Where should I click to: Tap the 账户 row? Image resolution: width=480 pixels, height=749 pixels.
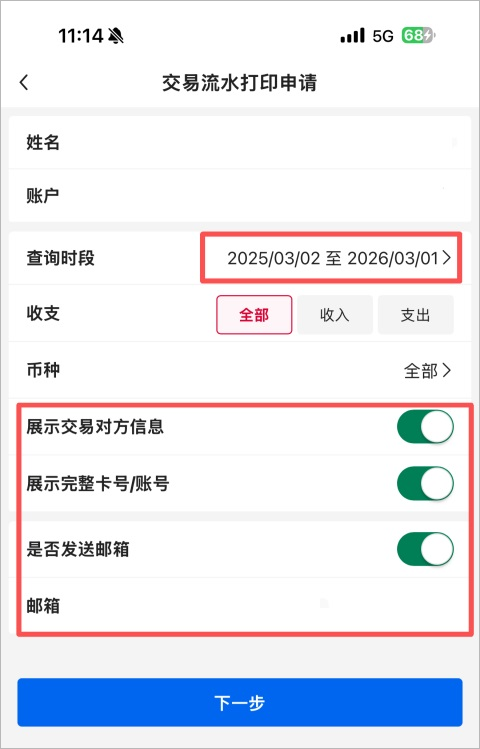[x=240, y=195]
